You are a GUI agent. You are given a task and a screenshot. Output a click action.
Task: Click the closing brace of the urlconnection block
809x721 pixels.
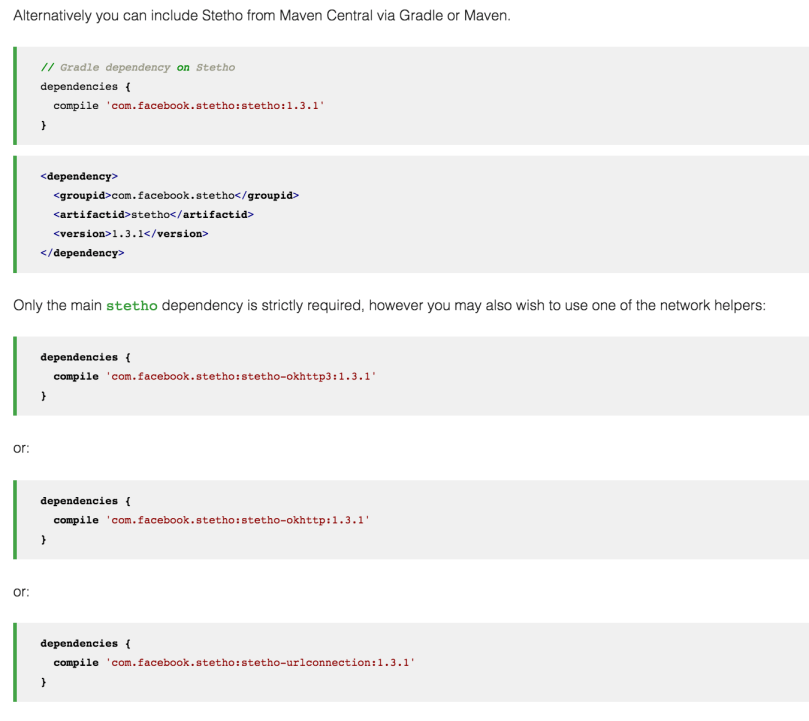43,682
